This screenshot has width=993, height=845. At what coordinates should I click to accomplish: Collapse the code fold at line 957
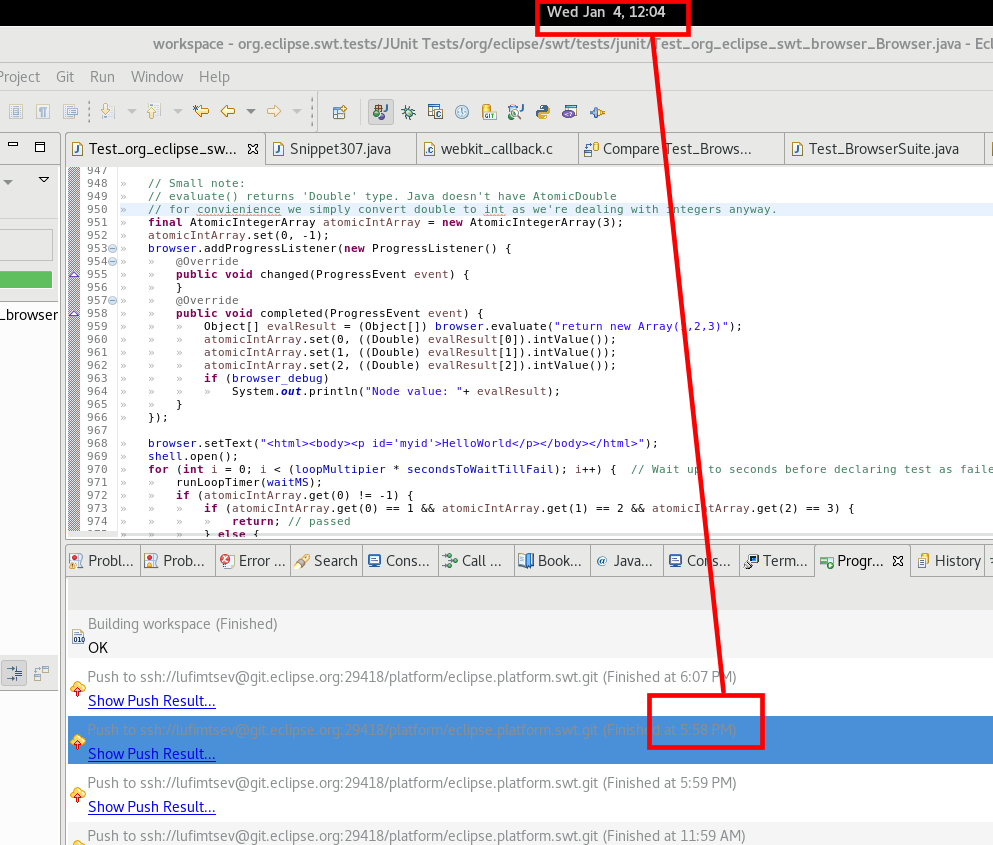(110, 300)
